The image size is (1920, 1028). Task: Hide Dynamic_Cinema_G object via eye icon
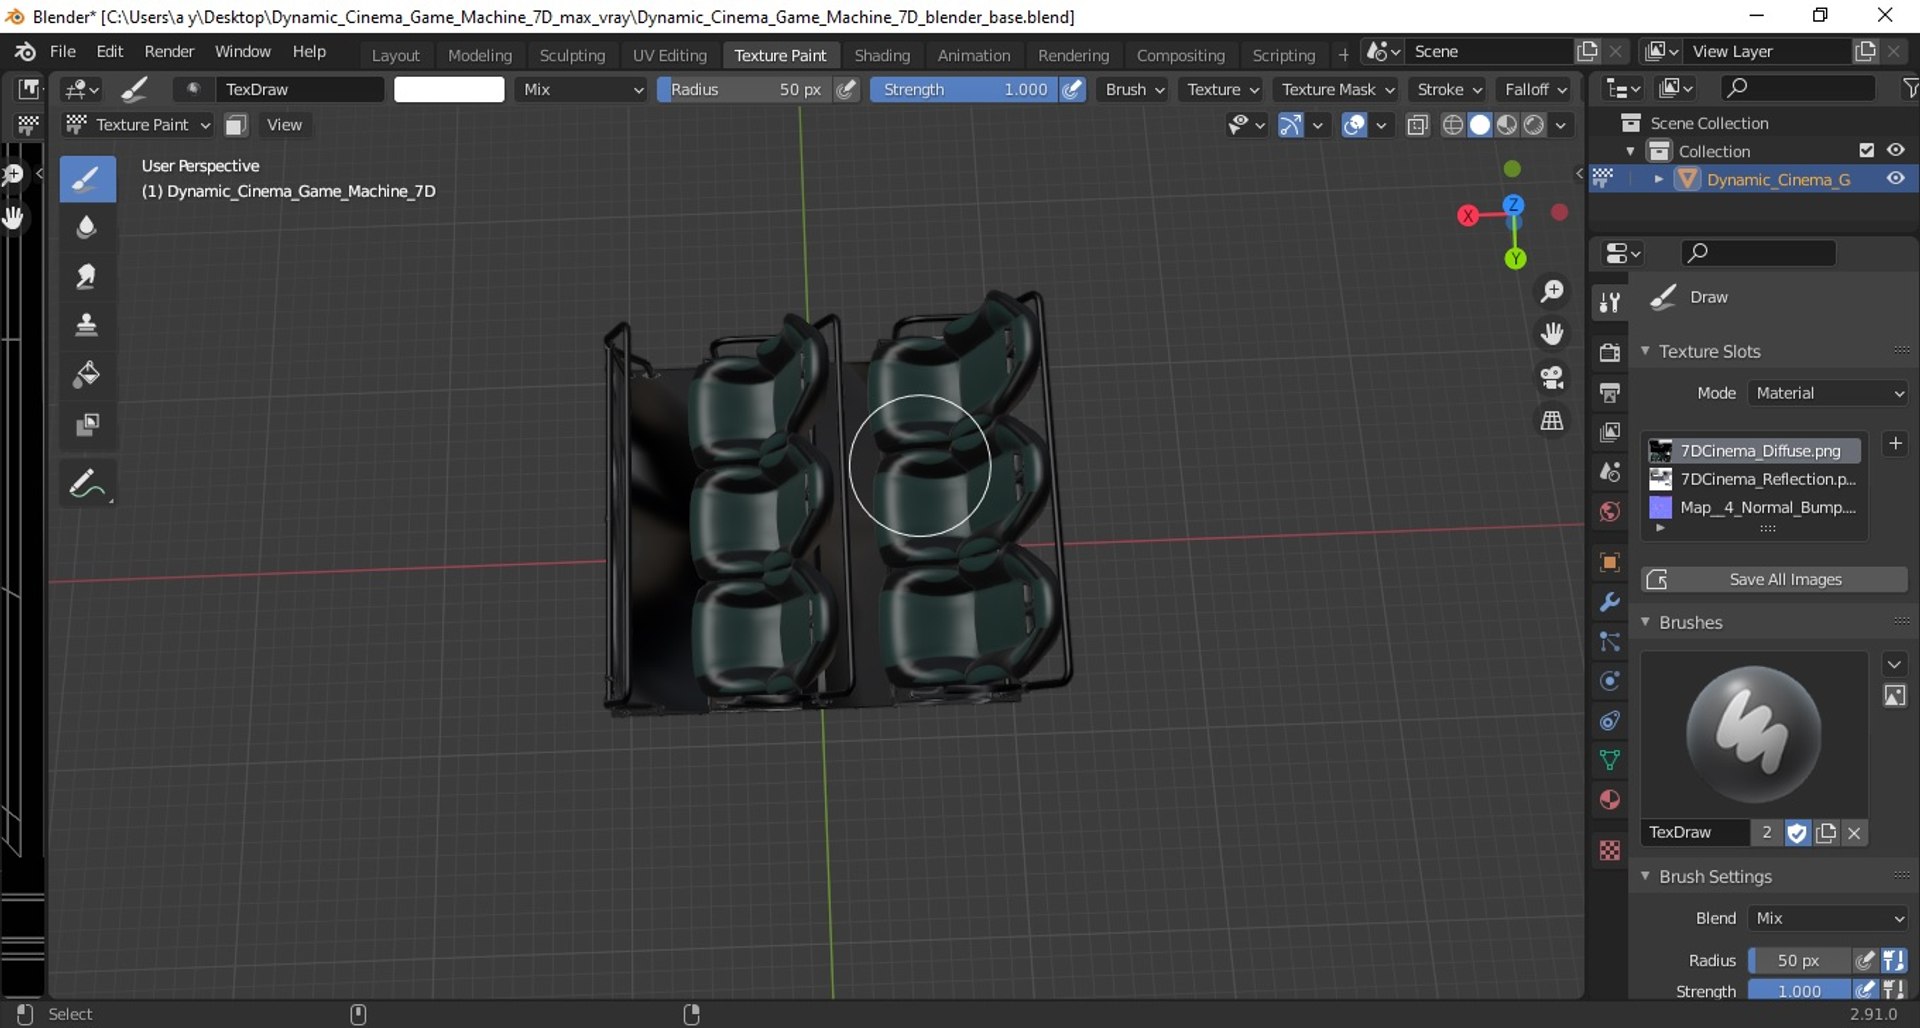point(1896,178)
